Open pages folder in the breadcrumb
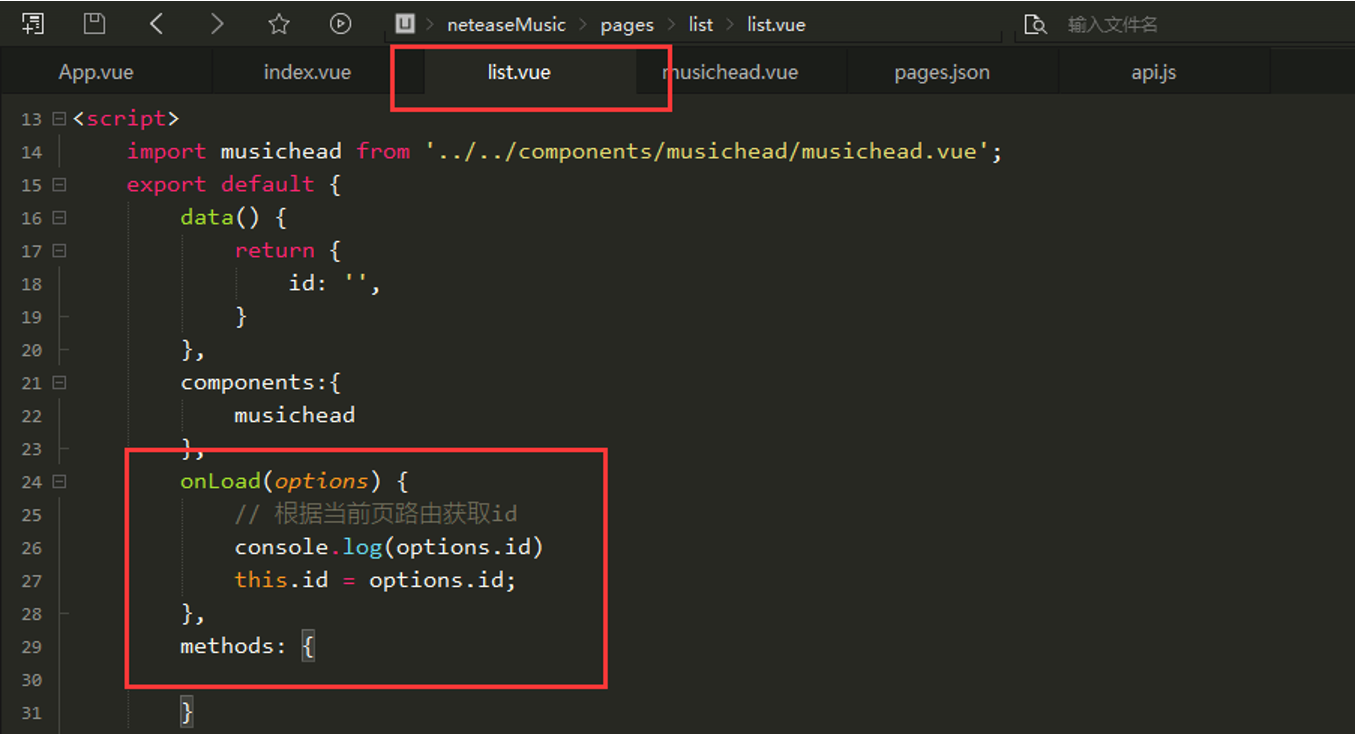 point(627,25)
